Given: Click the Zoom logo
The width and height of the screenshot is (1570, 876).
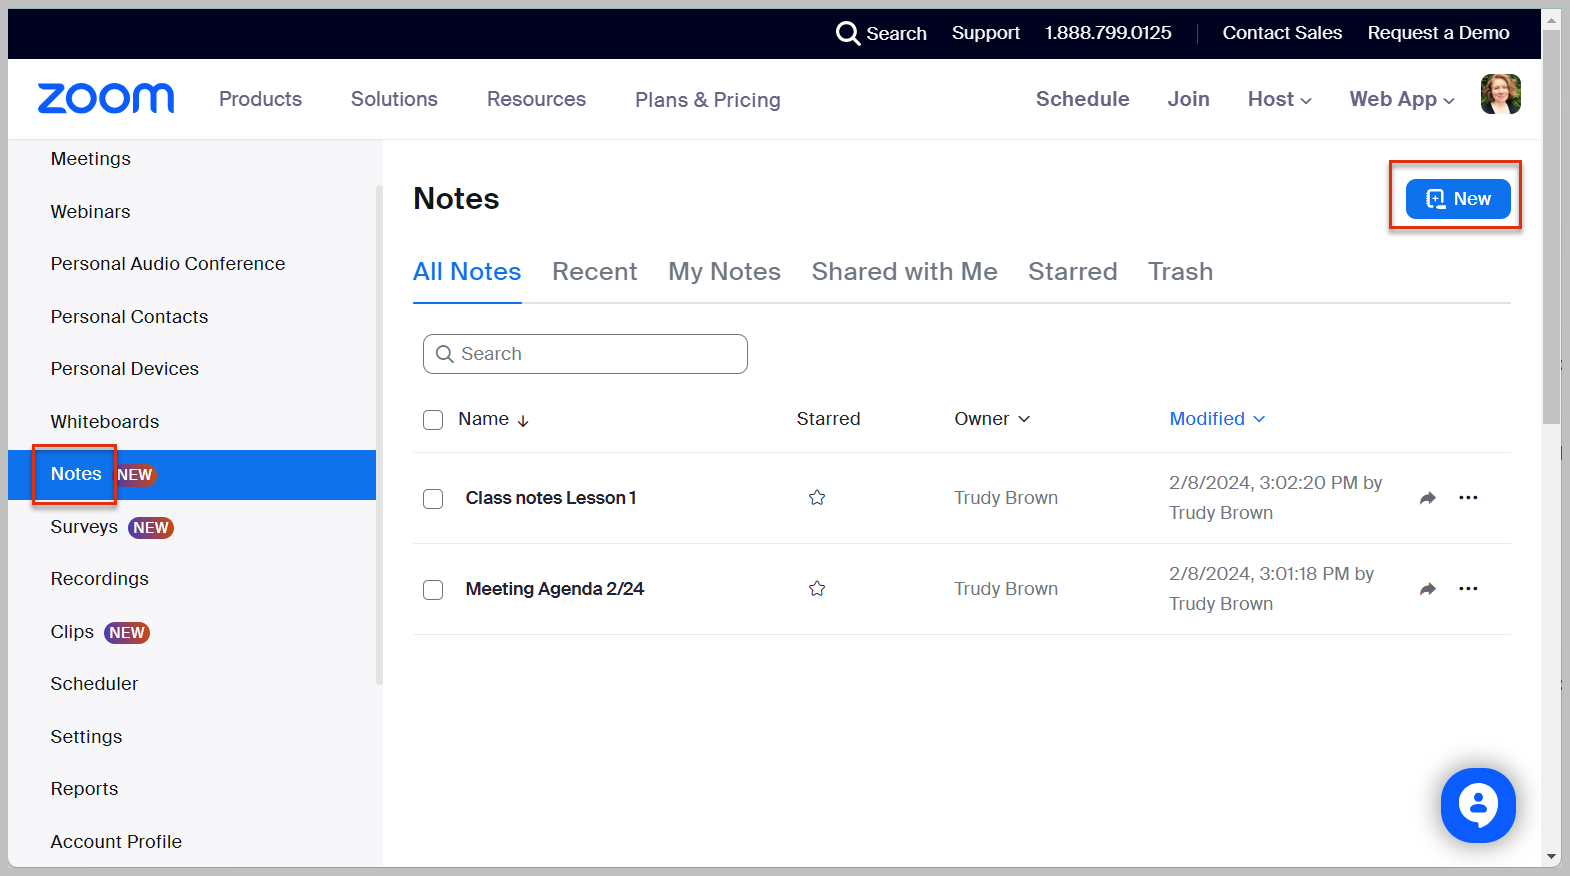Looking at the screenshot, I should pyautogui.click(x=106, y=98).
